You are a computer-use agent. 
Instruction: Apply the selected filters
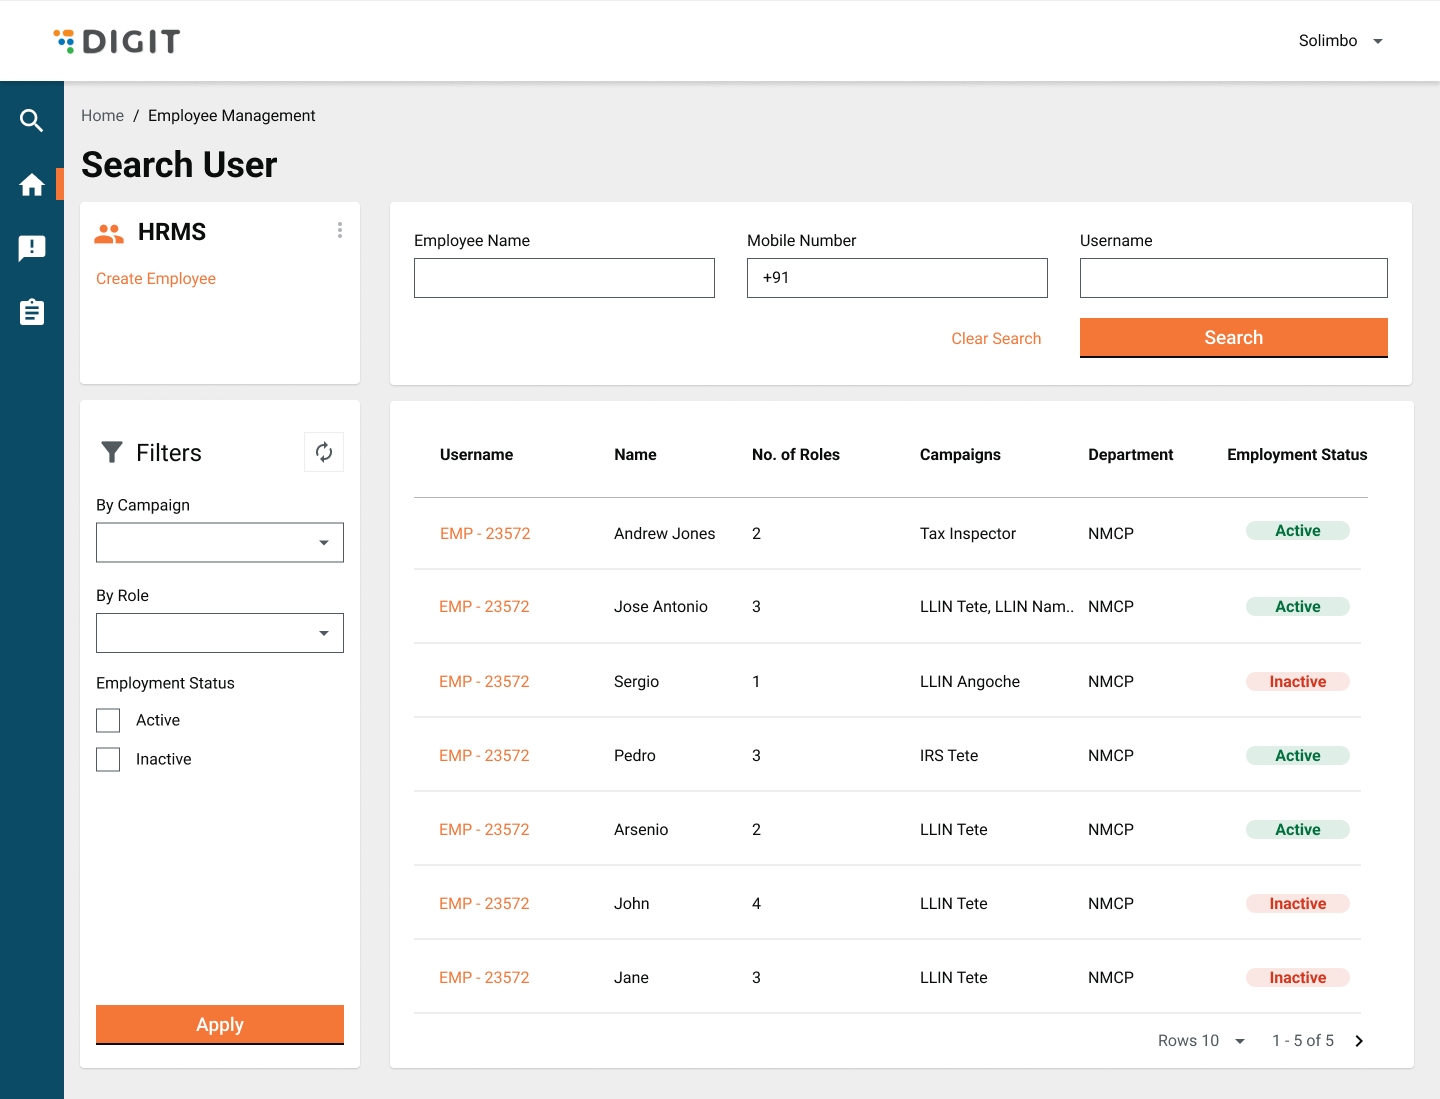220,1025
